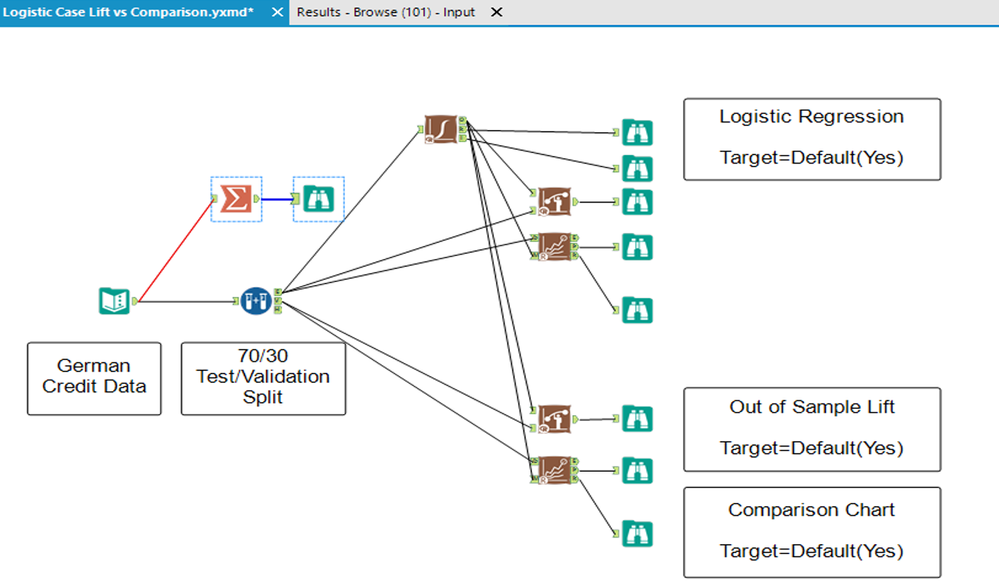Close the Logistic Case Lift vs Comparison.yxmd tab
The height and width of the screenshot is (587, 999).
tap(277, 12)
